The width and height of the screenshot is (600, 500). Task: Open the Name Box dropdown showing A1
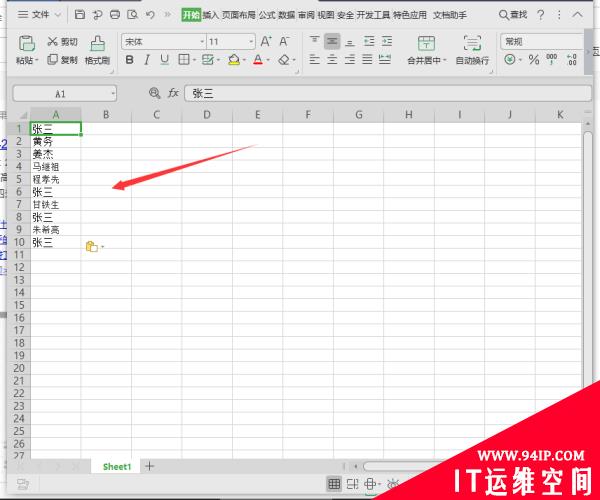(113, 94)
